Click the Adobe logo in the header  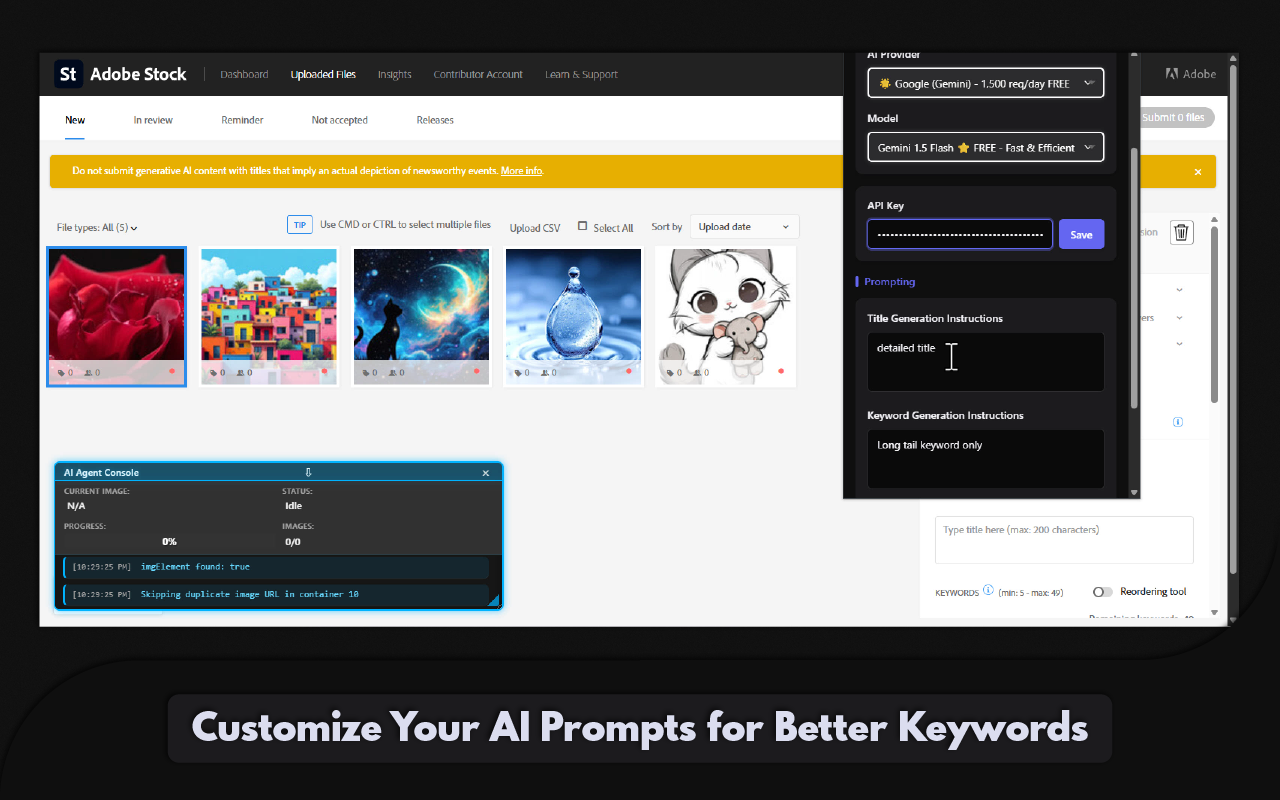point(1191,74)
